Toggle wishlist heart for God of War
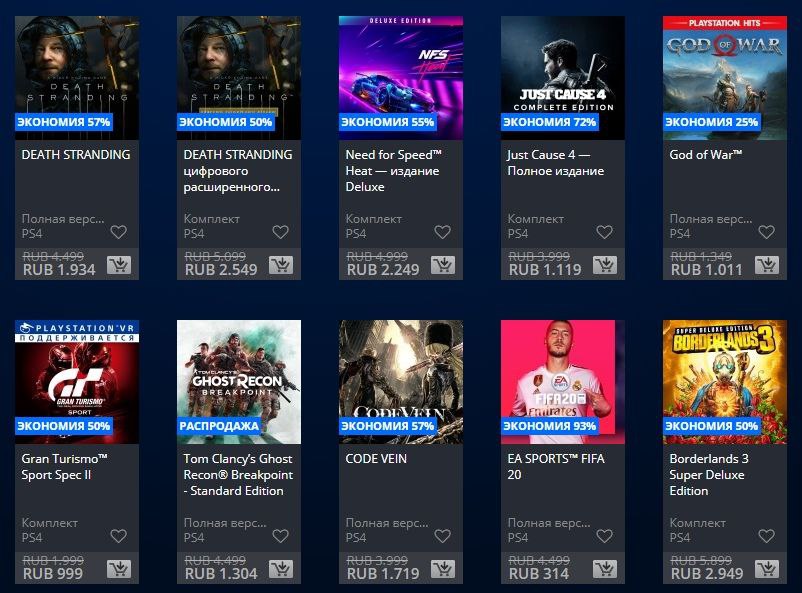This screenshot has width=802, height=593. click(766, 232)
